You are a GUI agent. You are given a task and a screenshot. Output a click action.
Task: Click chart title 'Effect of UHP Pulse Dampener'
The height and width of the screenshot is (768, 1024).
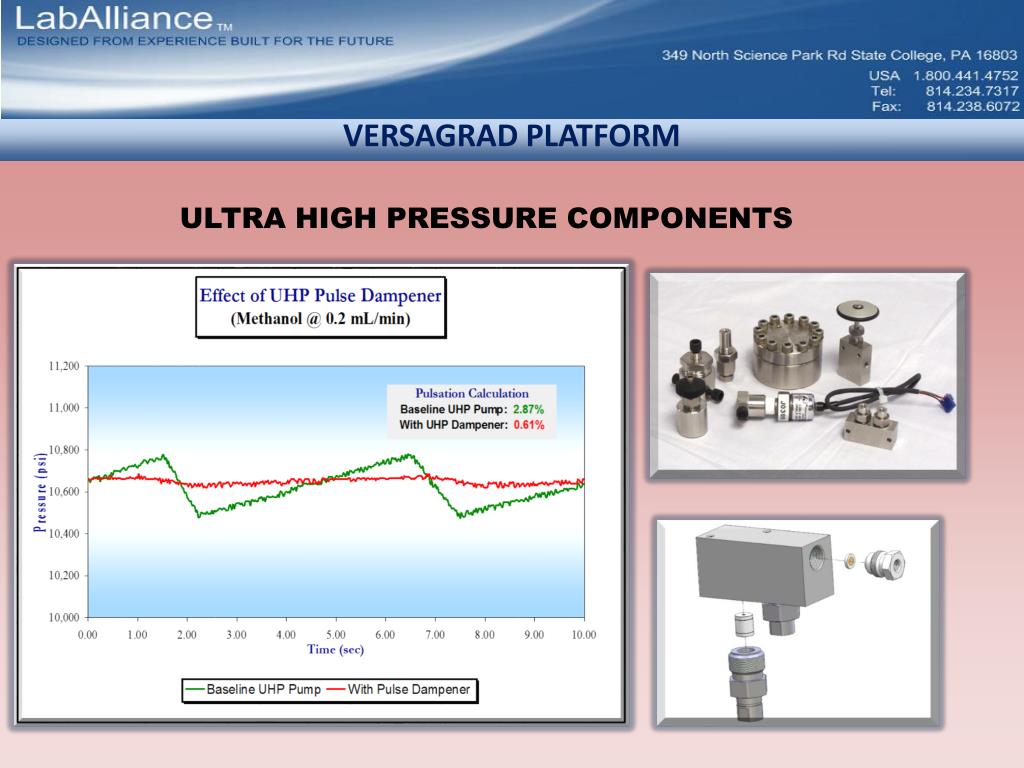[321, 295]
